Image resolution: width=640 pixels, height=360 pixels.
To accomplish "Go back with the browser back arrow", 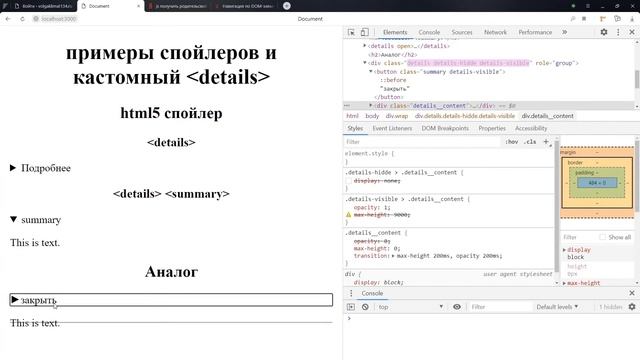I will [8, 19].
